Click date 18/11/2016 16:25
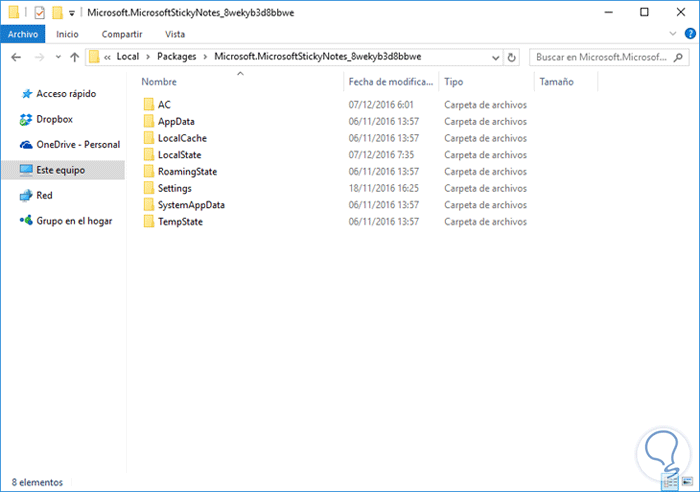Screen dimensions: 700x492 [383, 188]
